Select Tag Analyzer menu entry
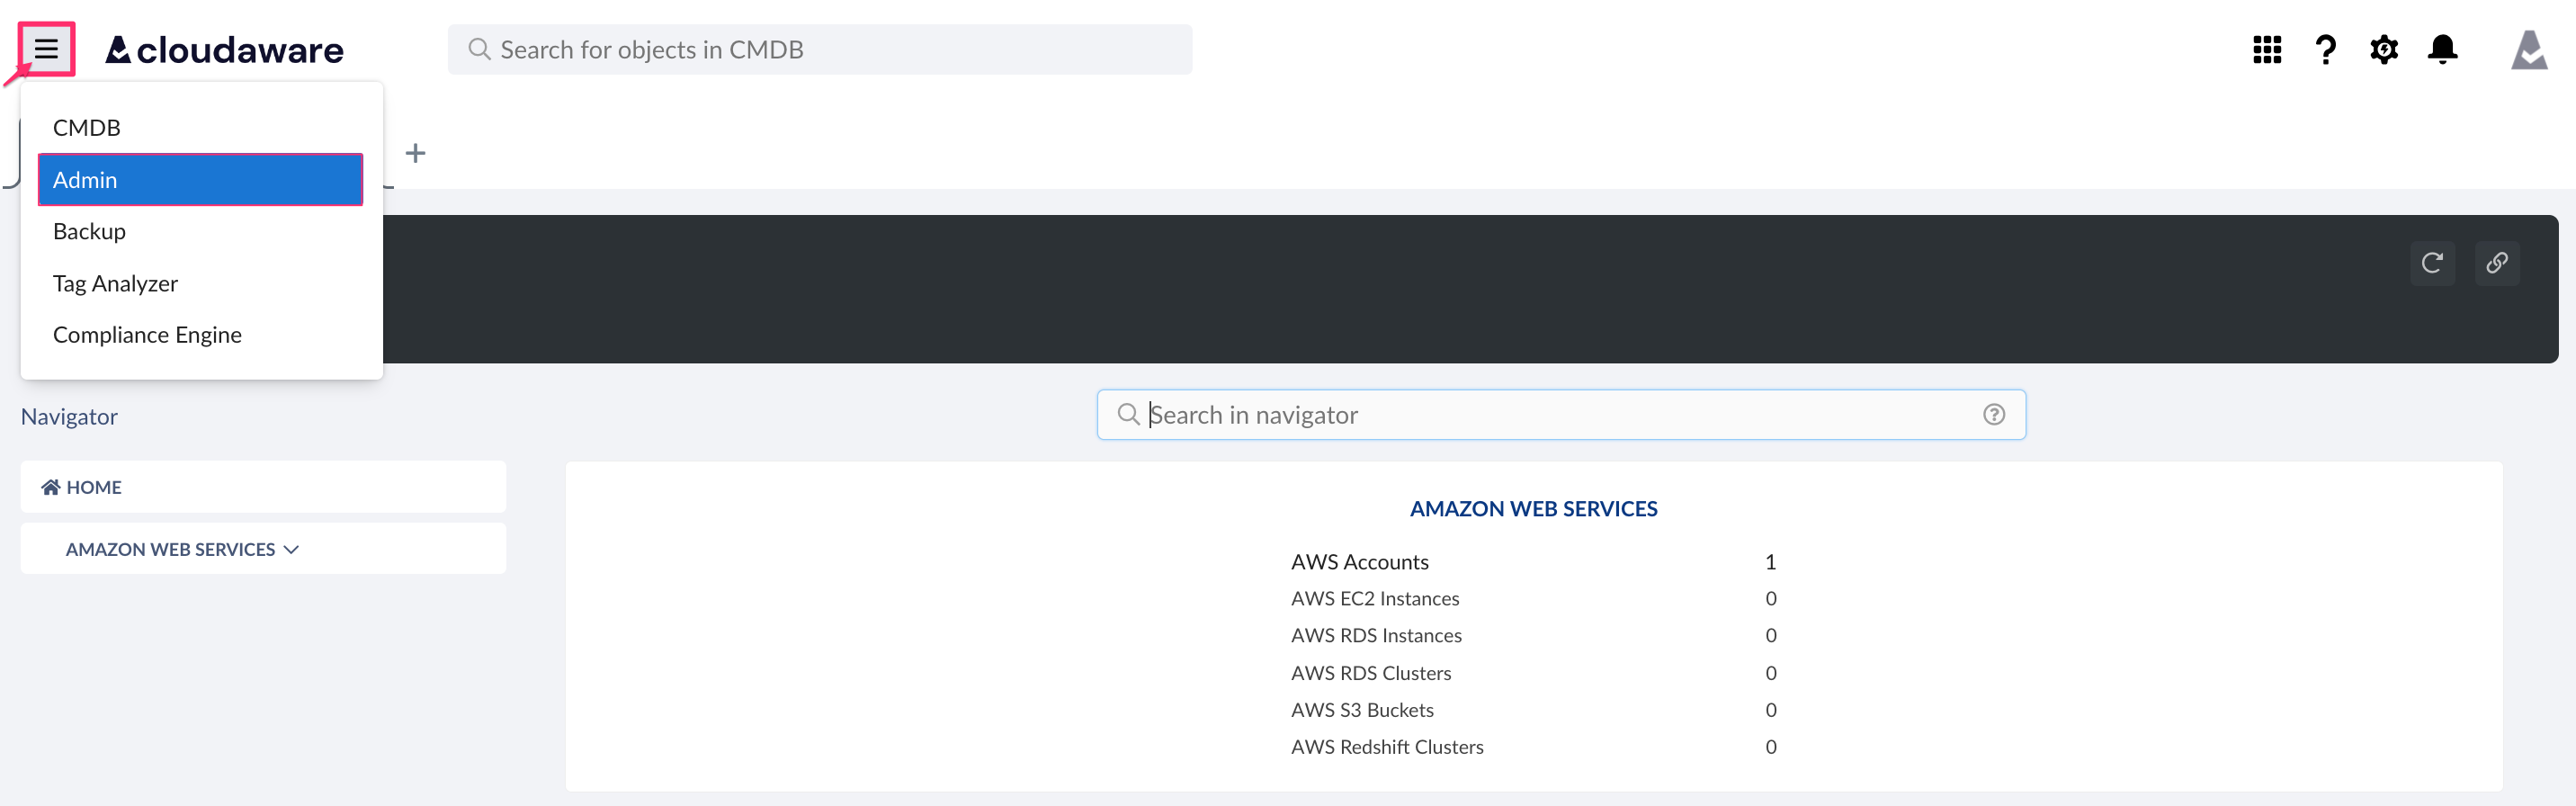The image size is (2576, 806). coord(115,284)
